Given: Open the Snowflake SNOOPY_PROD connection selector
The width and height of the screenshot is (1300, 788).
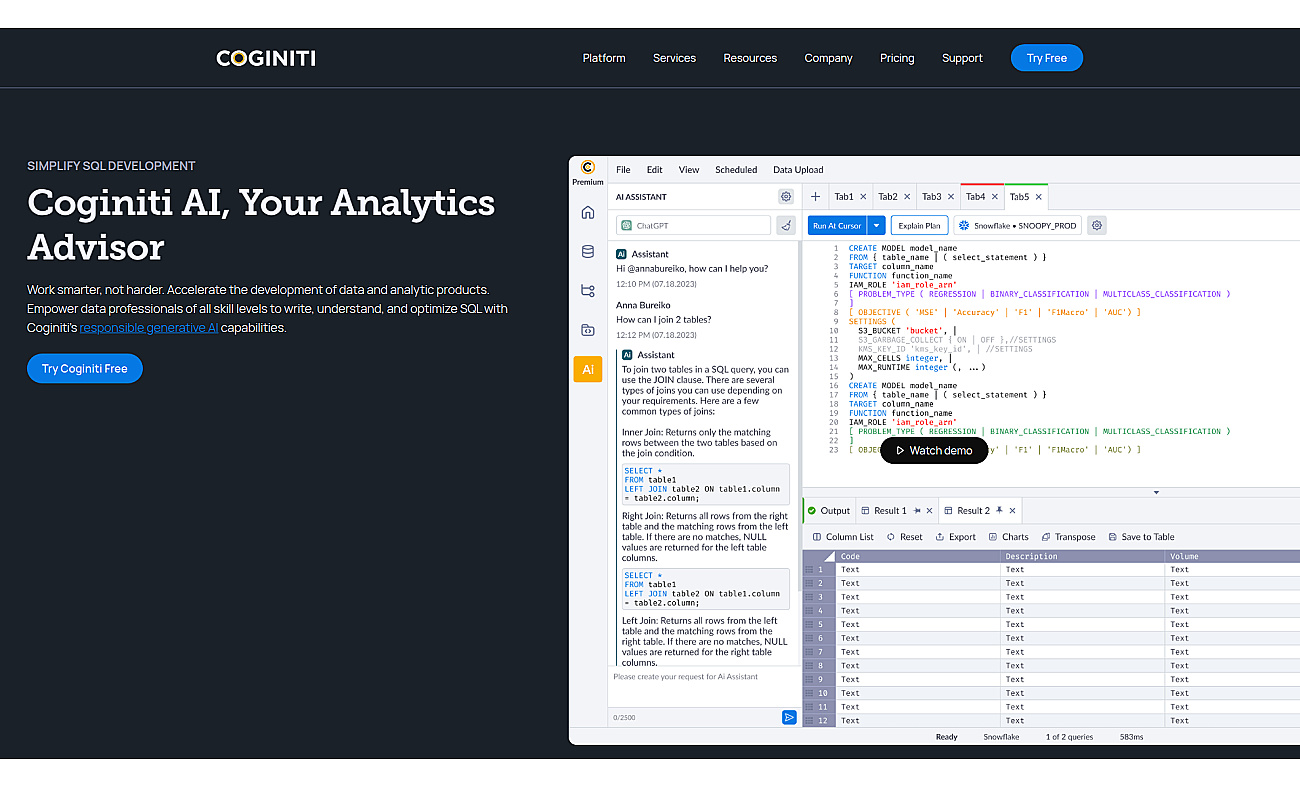Looking at the screenshot, I should pos(1017,226).
